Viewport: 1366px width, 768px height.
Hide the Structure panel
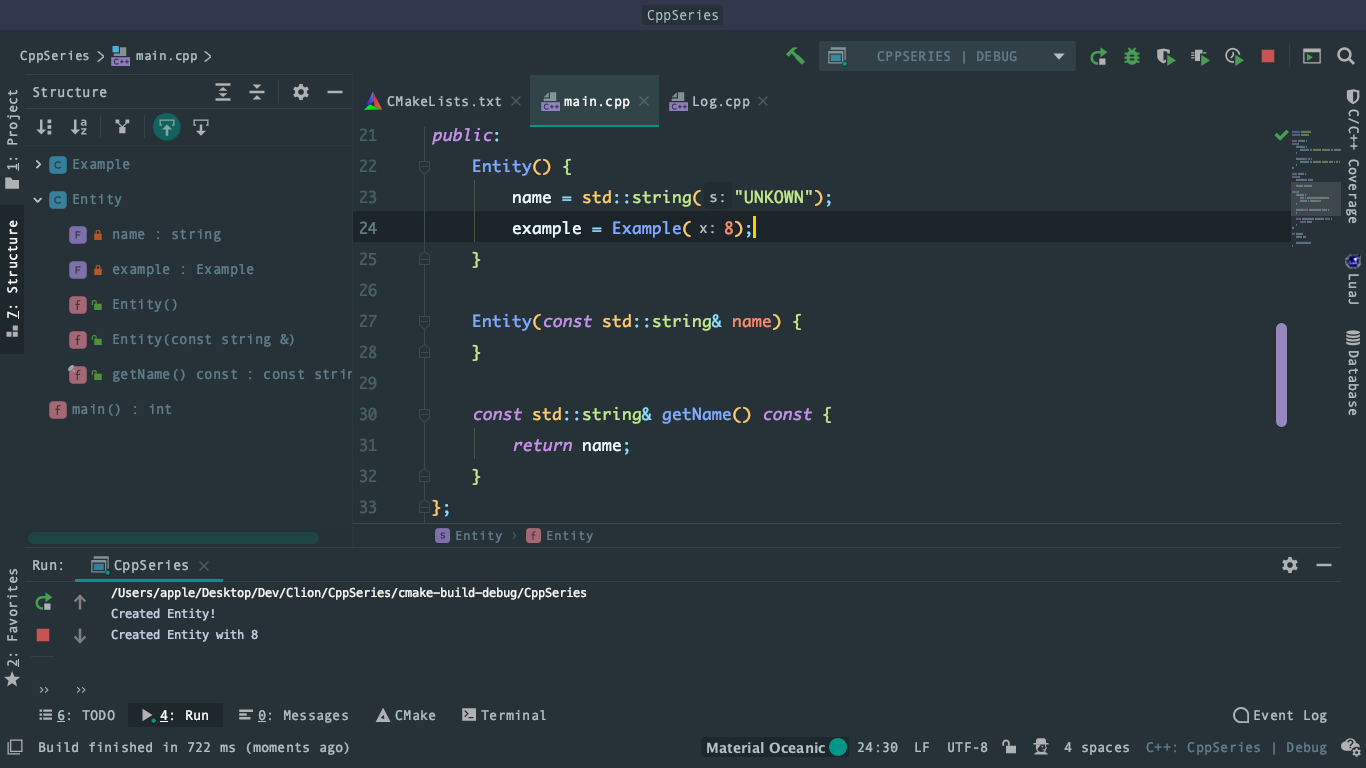(335, 92)
